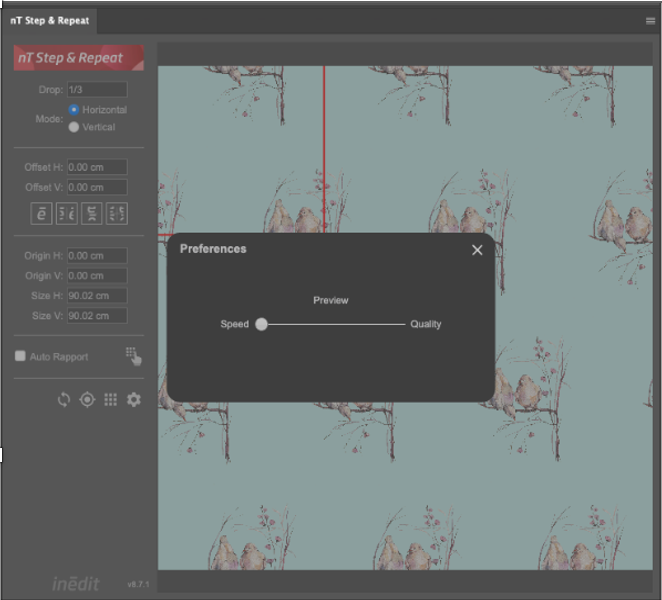Click the 'Preferences' dialog title
662x600 pixels.
213,249
